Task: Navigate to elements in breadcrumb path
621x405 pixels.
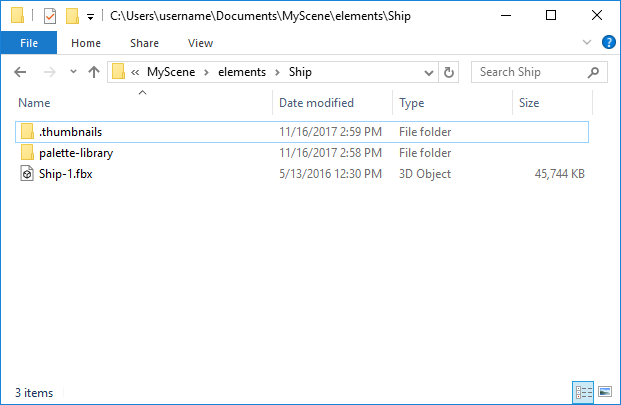Action: pyautogui.click(x=242, y=72)
